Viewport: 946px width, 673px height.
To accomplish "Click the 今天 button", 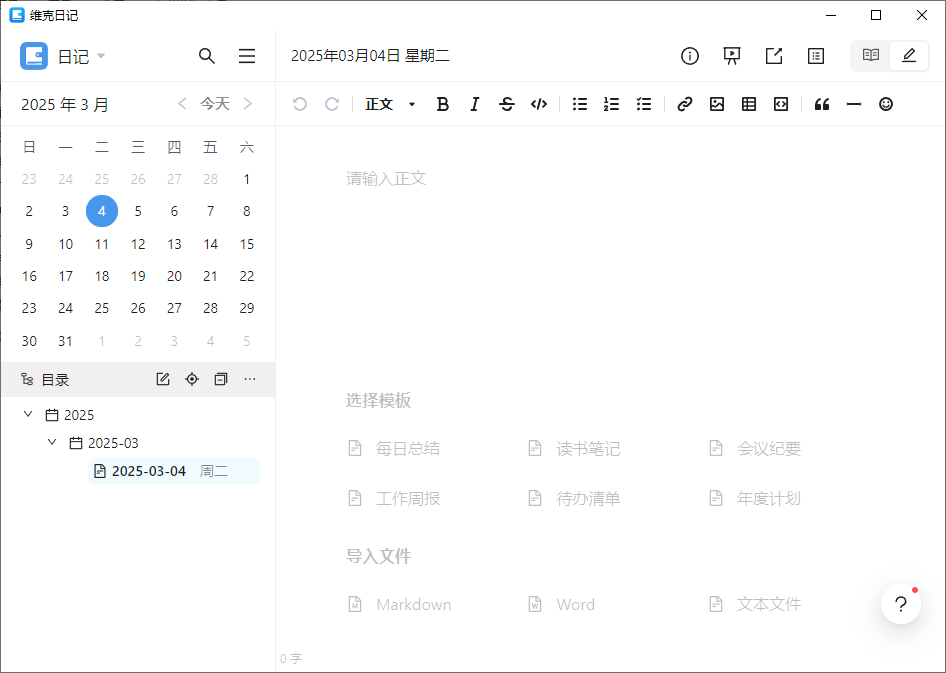I will [x=215, y=103].
